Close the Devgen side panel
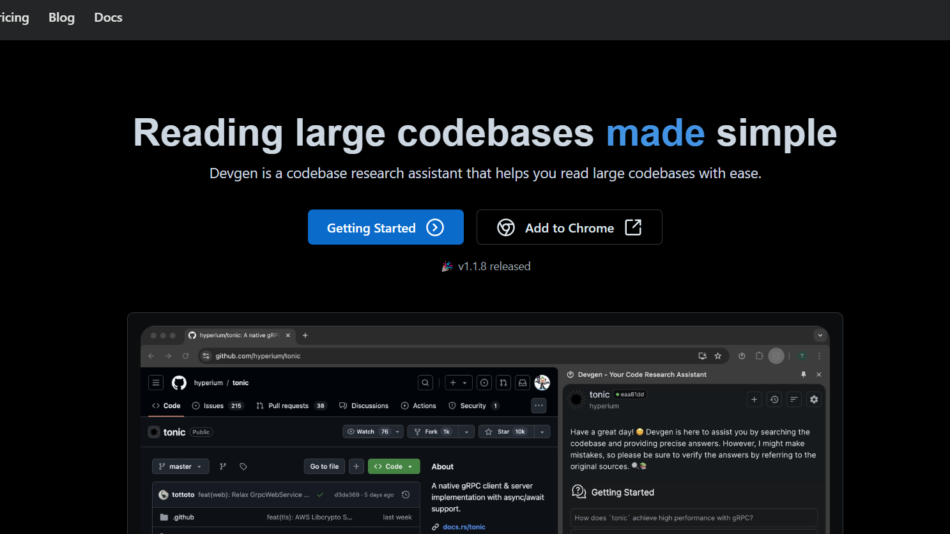The width and height of the screenshot is (950, 534). (819, 375)
